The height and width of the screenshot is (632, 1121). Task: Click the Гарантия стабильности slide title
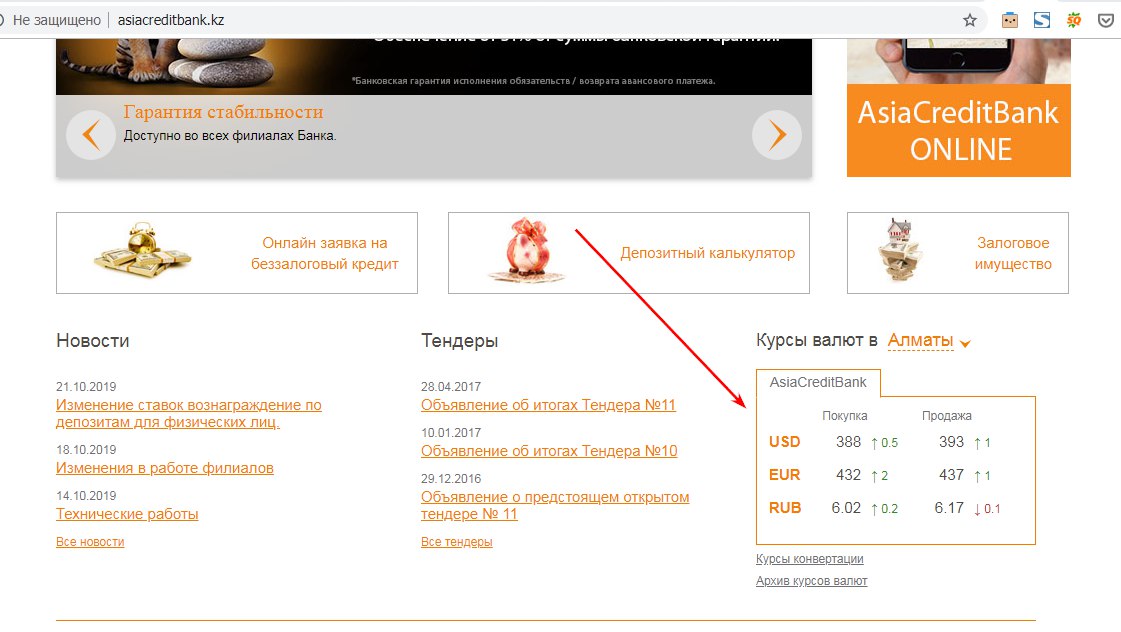point(223,112)
